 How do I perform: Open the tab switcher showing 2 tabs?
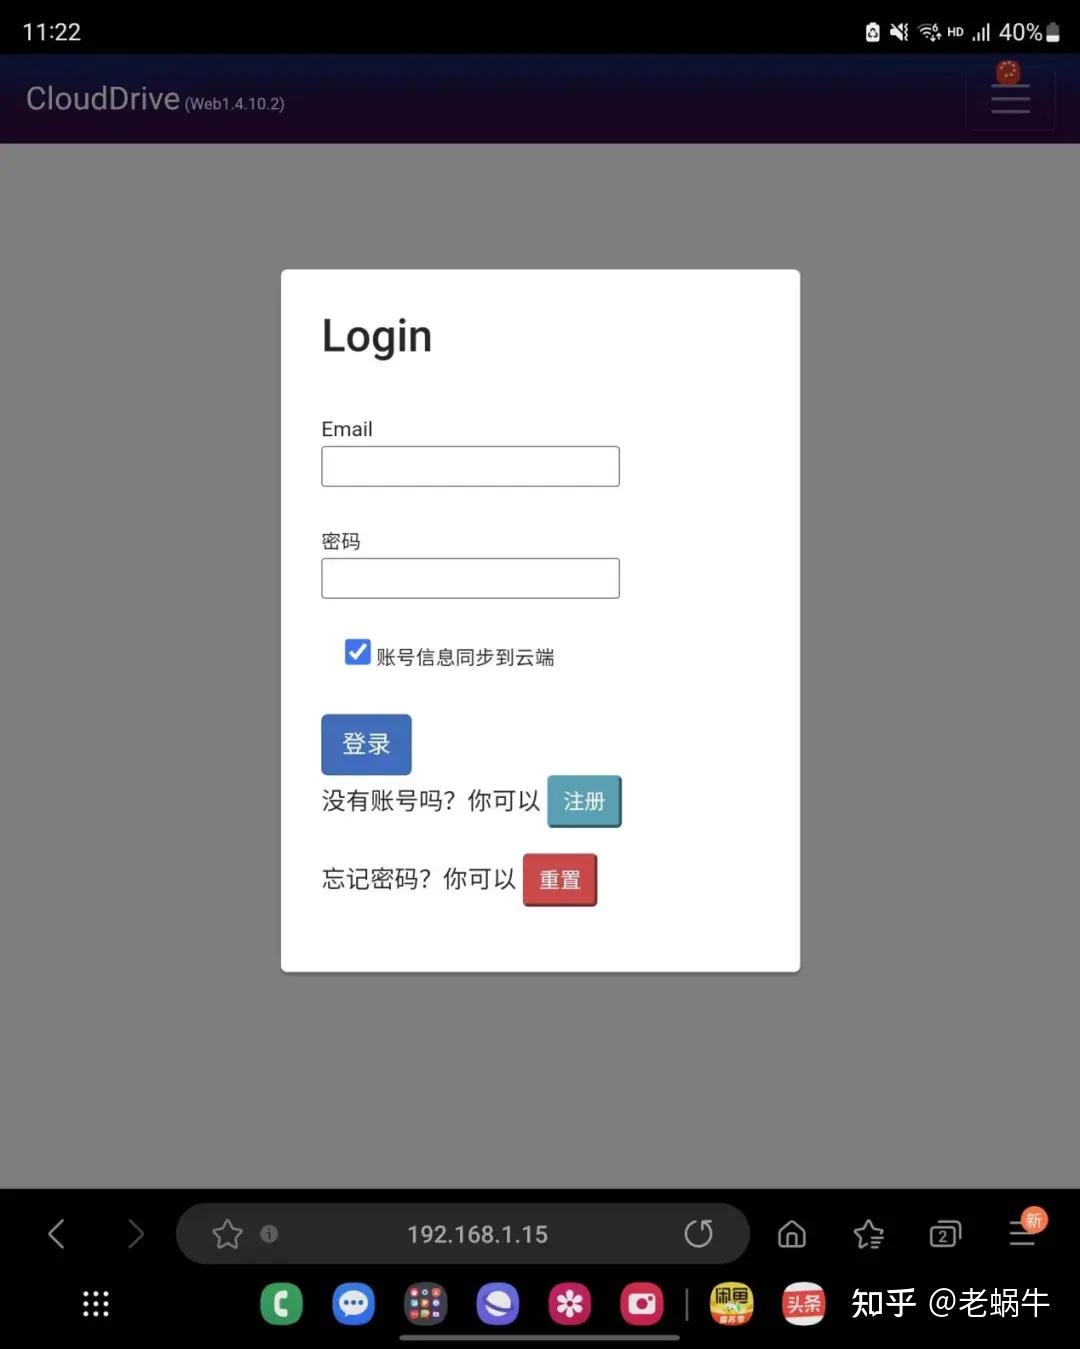click(944, 1234)
